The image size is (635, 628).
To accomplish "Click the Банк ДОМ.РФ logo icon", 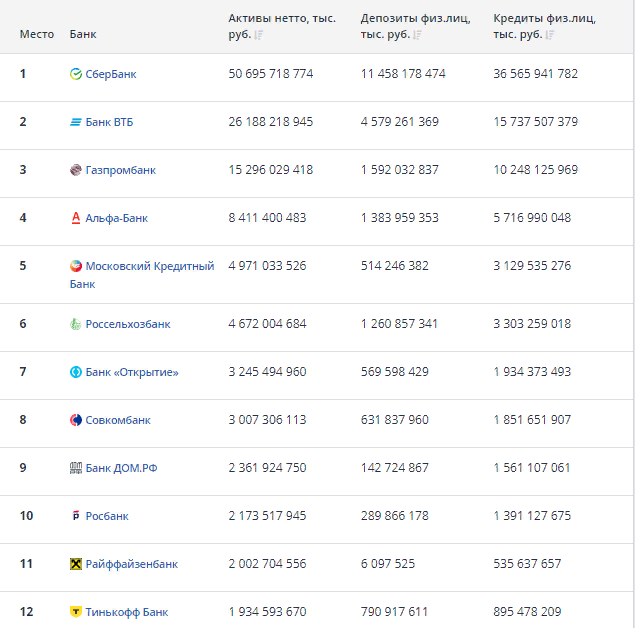I will pos(76,468).
